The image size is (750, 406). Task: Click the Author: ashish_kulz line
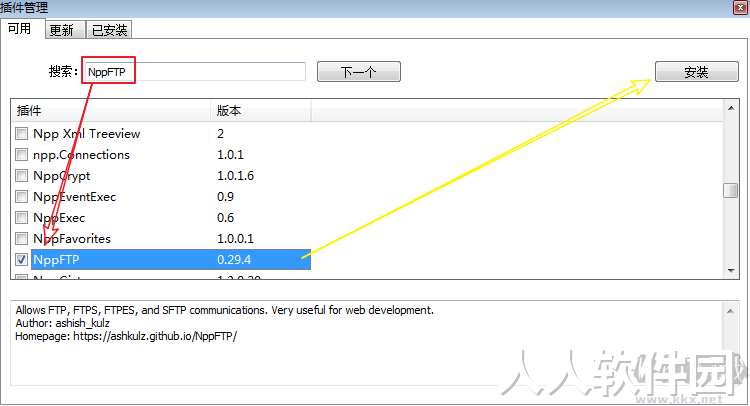pyautogui.click(x=63, y=323)
